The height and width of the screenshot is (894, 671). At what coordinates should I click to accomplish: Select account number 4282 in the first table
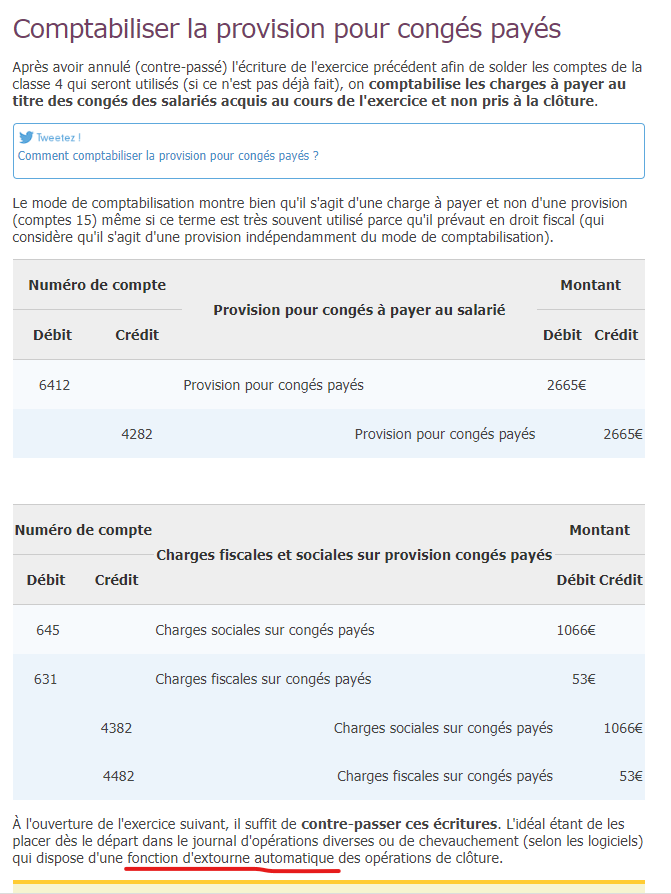[137, 434]
